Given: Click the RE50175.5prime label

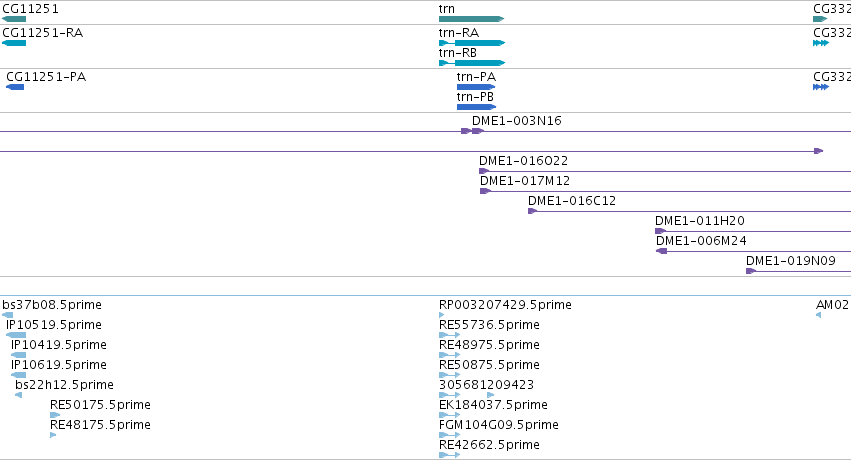Looking at the screenshot, I should tap(100, 405).
